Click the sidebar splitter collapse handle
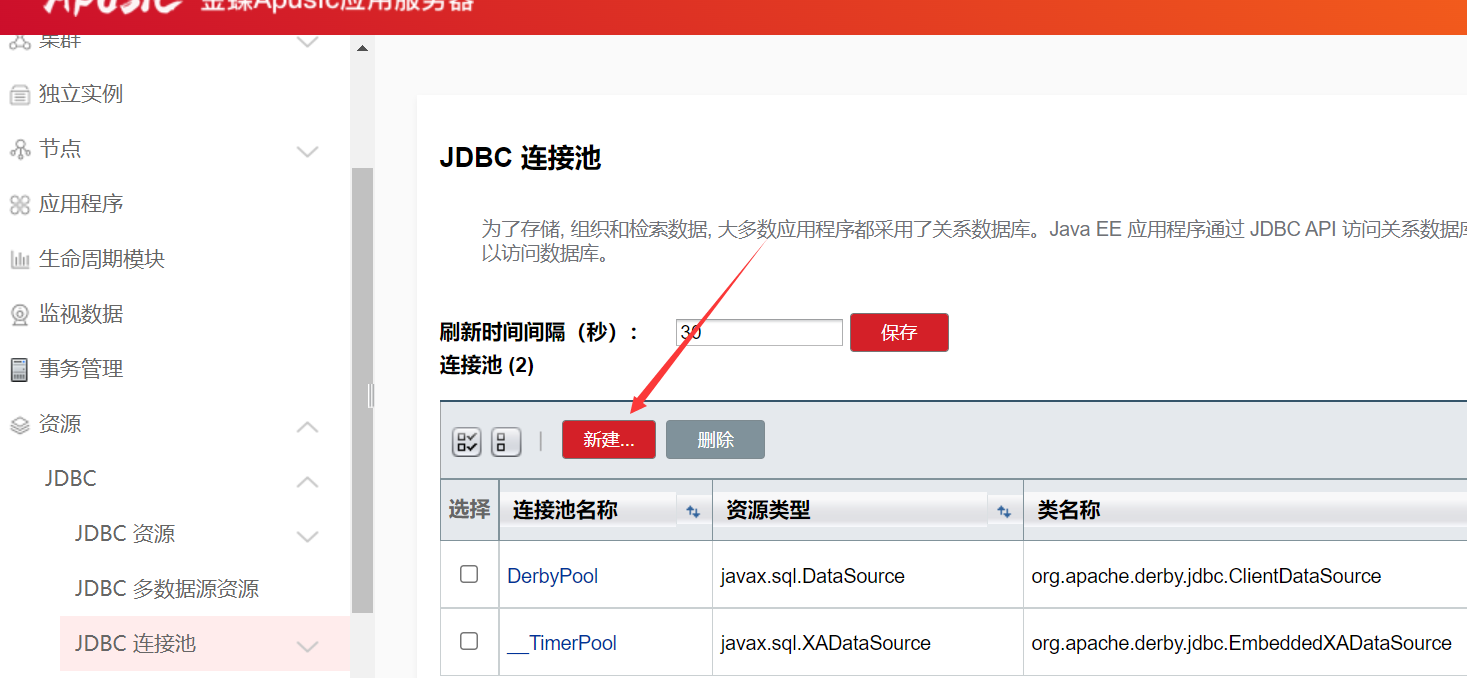 370,396
